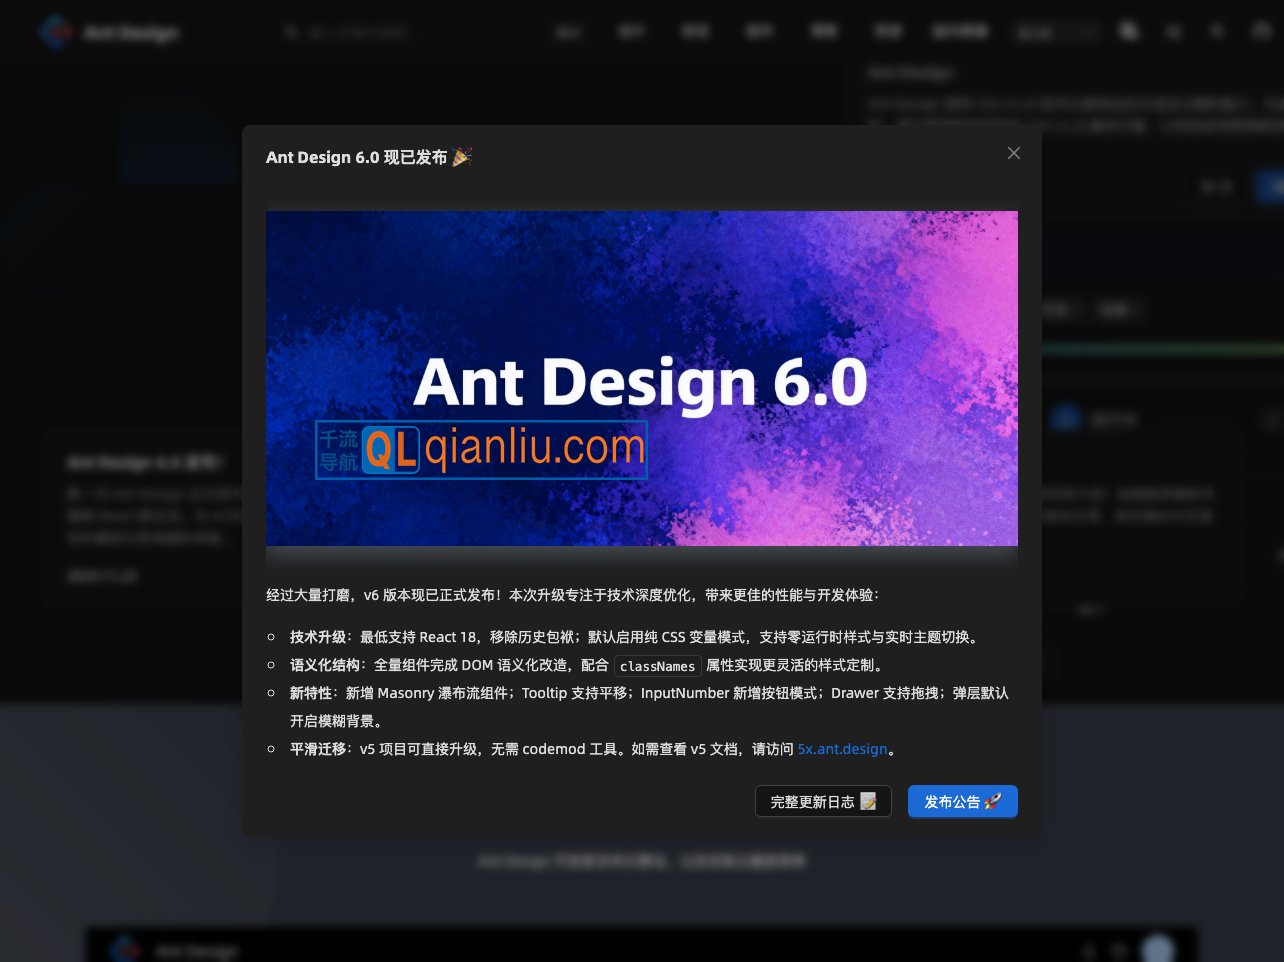Select the last navigation menu item before the search box
Image resolution: width=1284 pixels, height=962 pixels.
tap(960, 31)
